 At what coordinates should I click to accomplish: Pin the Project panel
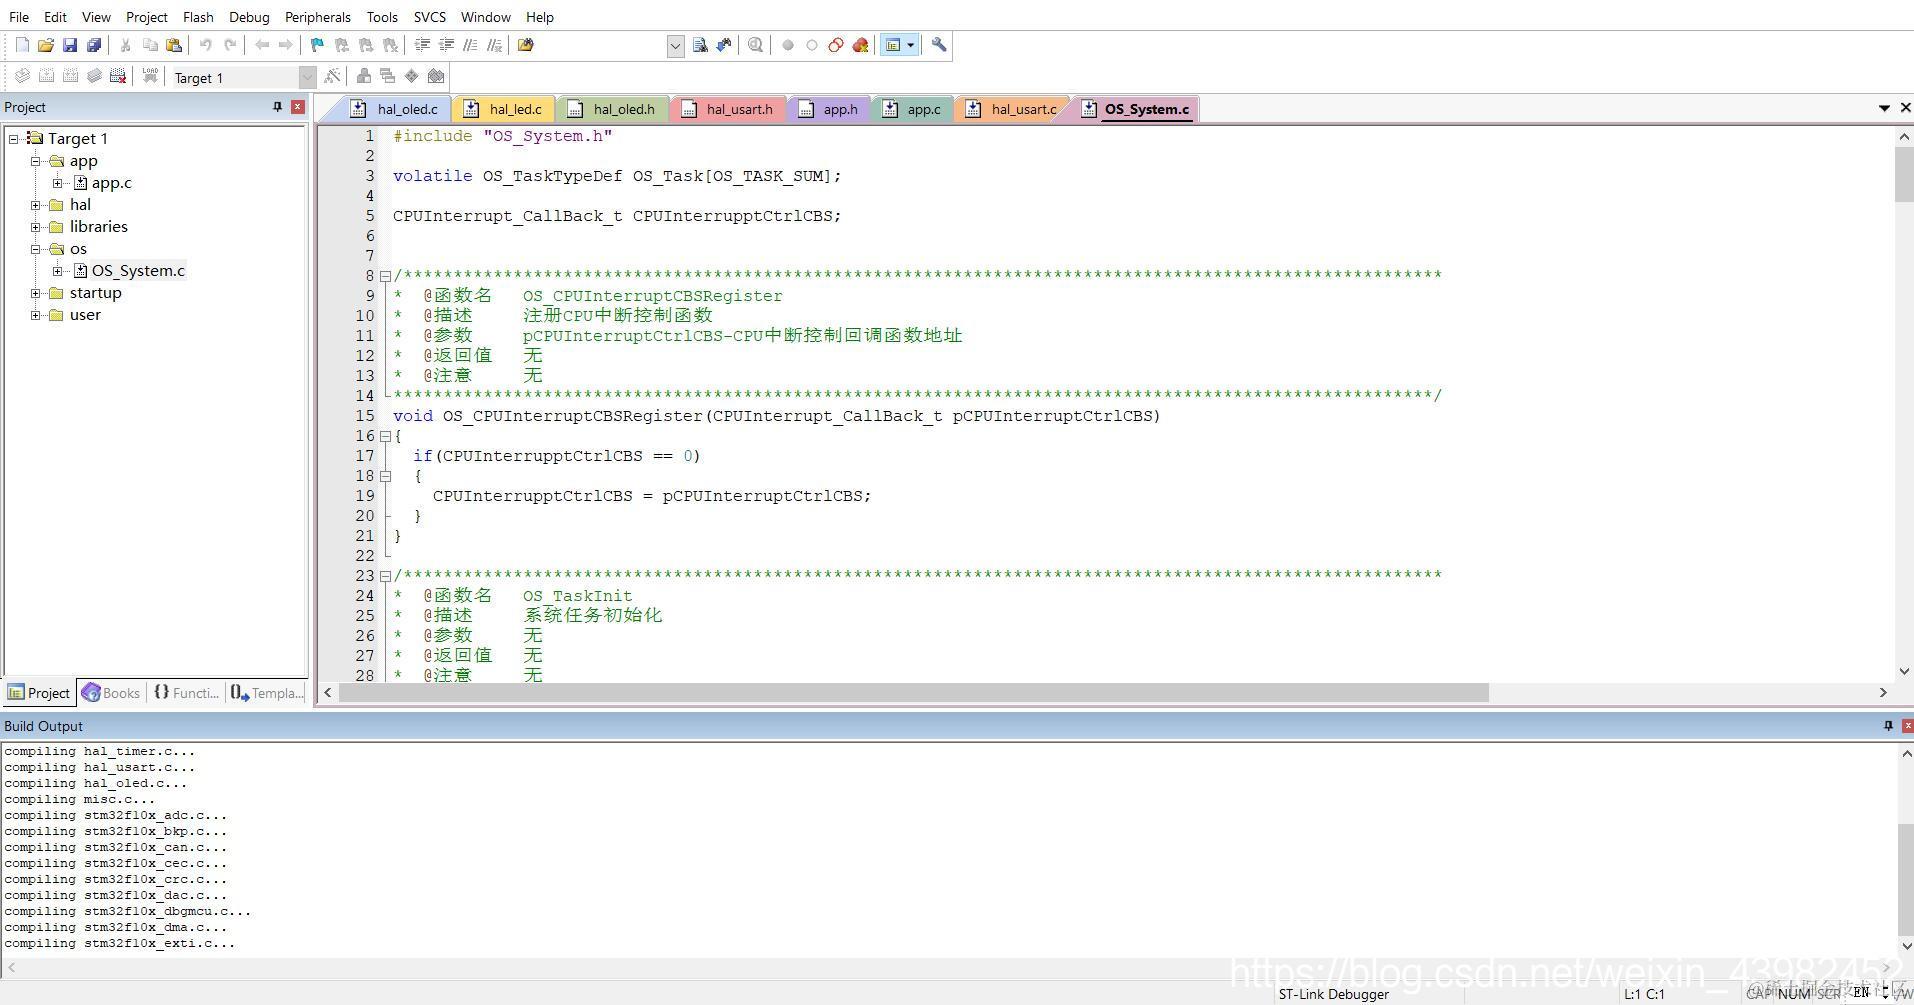coord(277,107)
